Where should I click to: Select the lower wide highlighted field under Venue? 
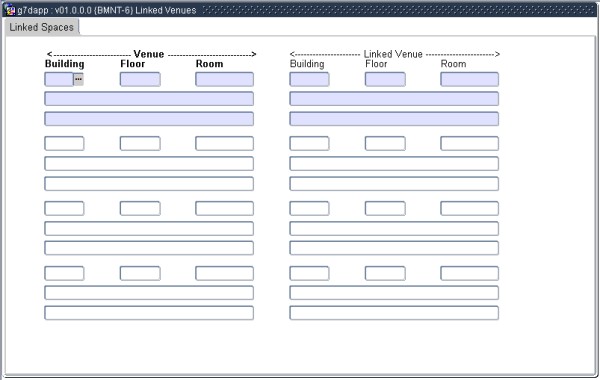click(149, 119)
